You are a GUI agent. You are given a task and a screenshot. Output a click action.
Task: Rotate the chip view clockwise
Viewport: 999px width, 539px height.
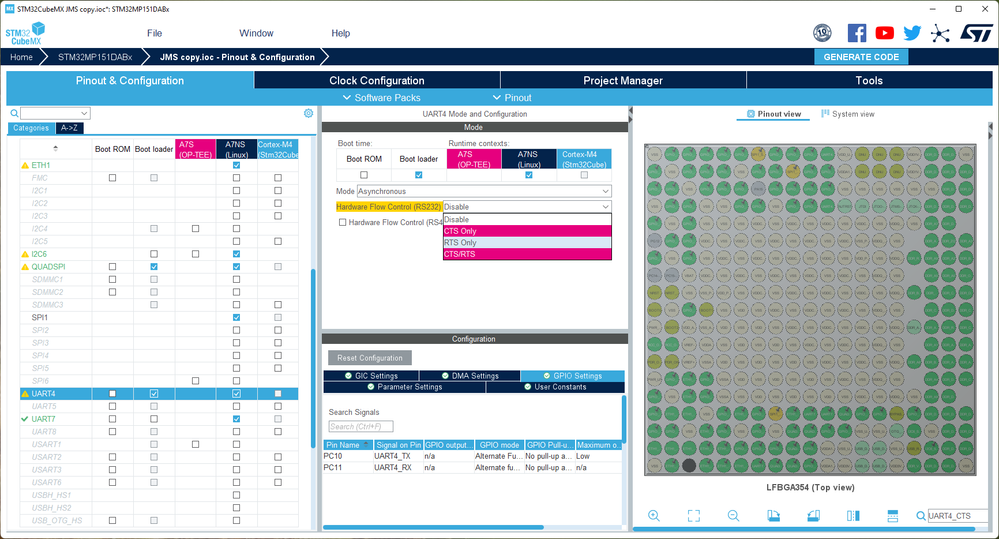point(773,515)
